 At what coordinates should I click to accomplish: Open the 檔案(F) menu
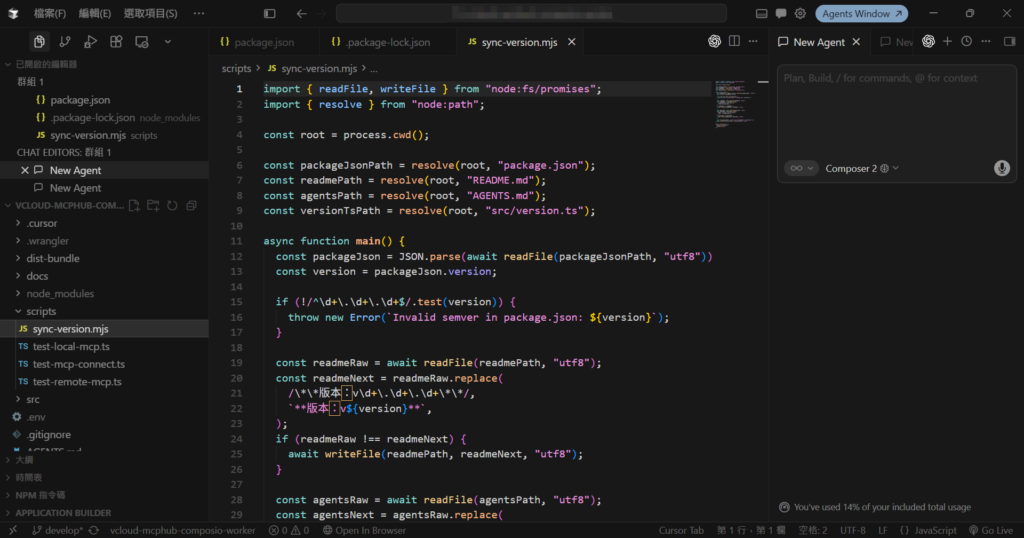point(50,13)
